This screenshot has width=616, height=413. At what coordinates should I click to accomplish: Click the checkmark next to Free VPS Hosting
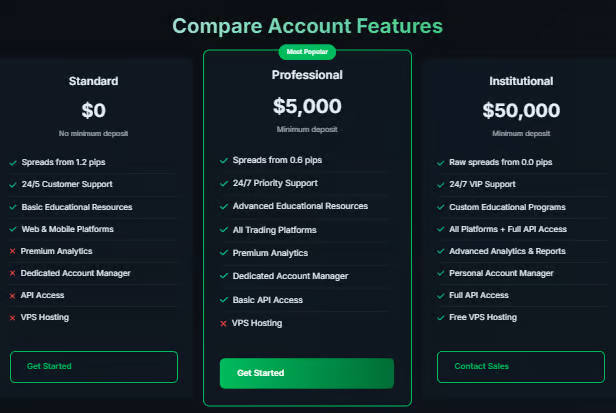click(x=440, y=317)
